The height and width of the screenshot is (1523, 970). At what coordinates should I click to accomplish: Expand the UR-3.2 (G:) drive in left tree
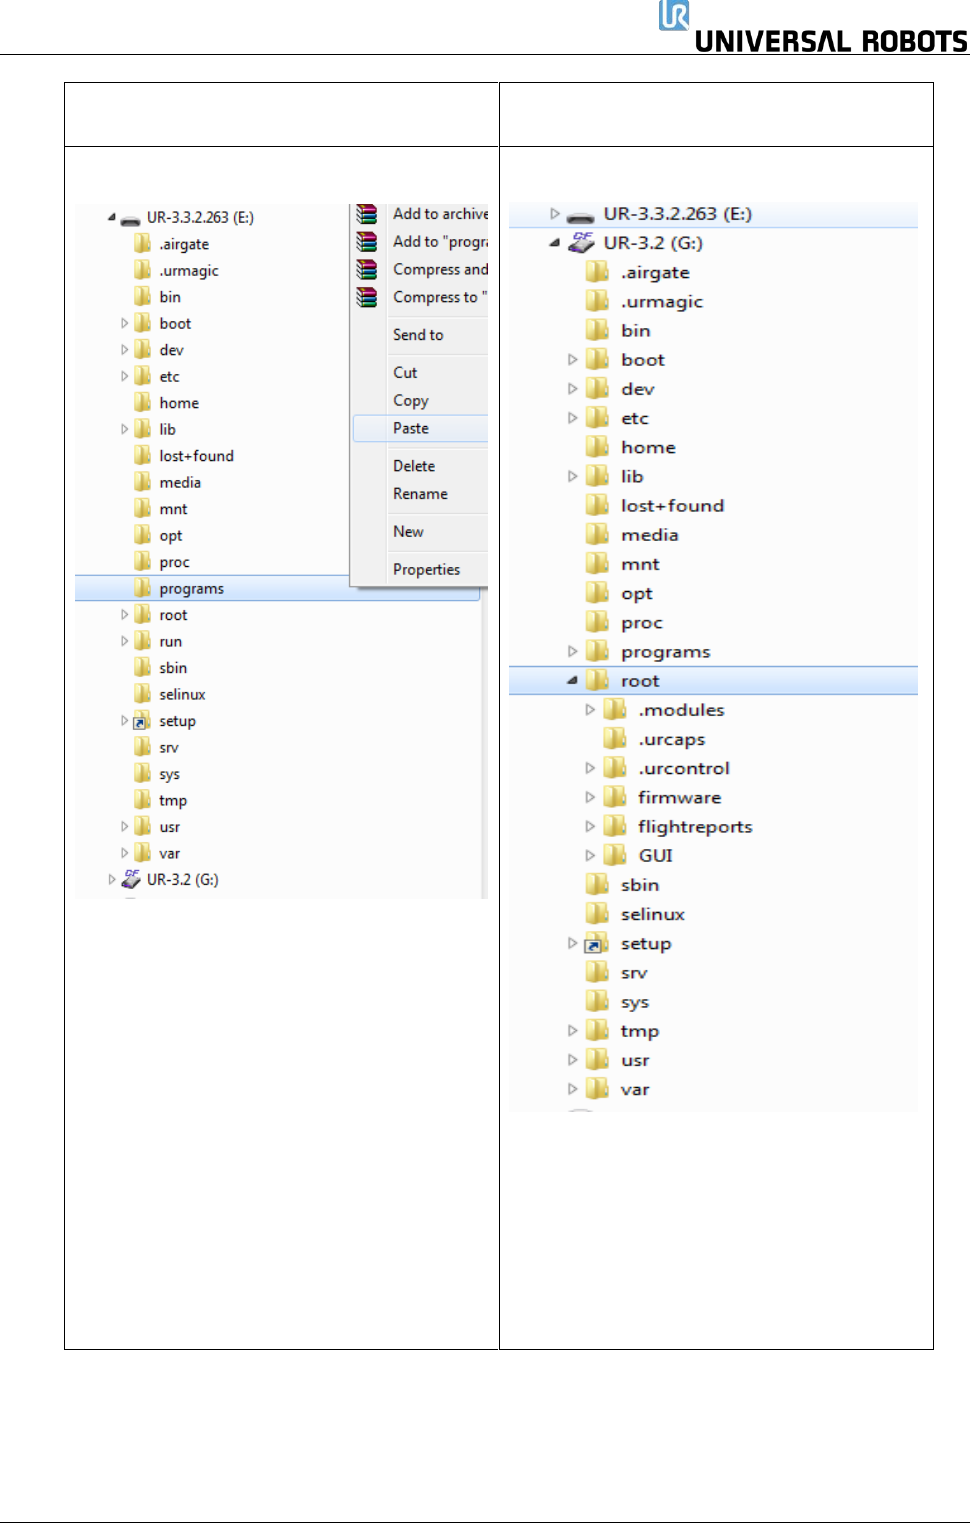(x=112, y=879)
